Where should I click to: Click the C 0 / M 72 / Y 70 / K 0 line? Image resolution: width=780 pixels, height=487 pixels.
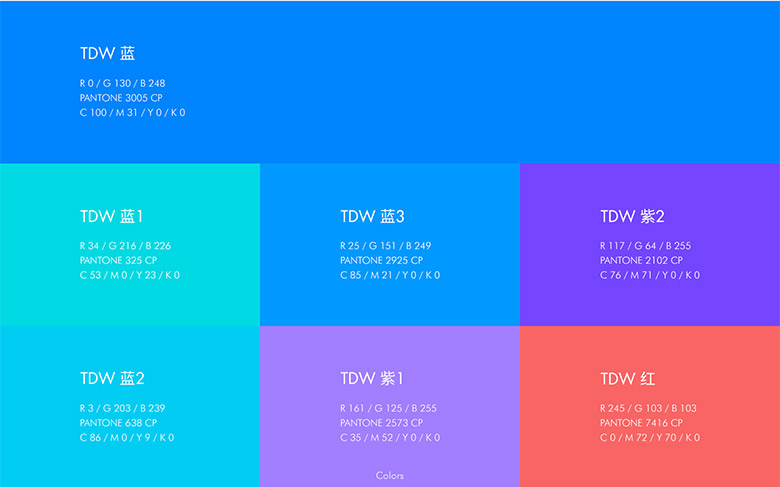[649, 438]
